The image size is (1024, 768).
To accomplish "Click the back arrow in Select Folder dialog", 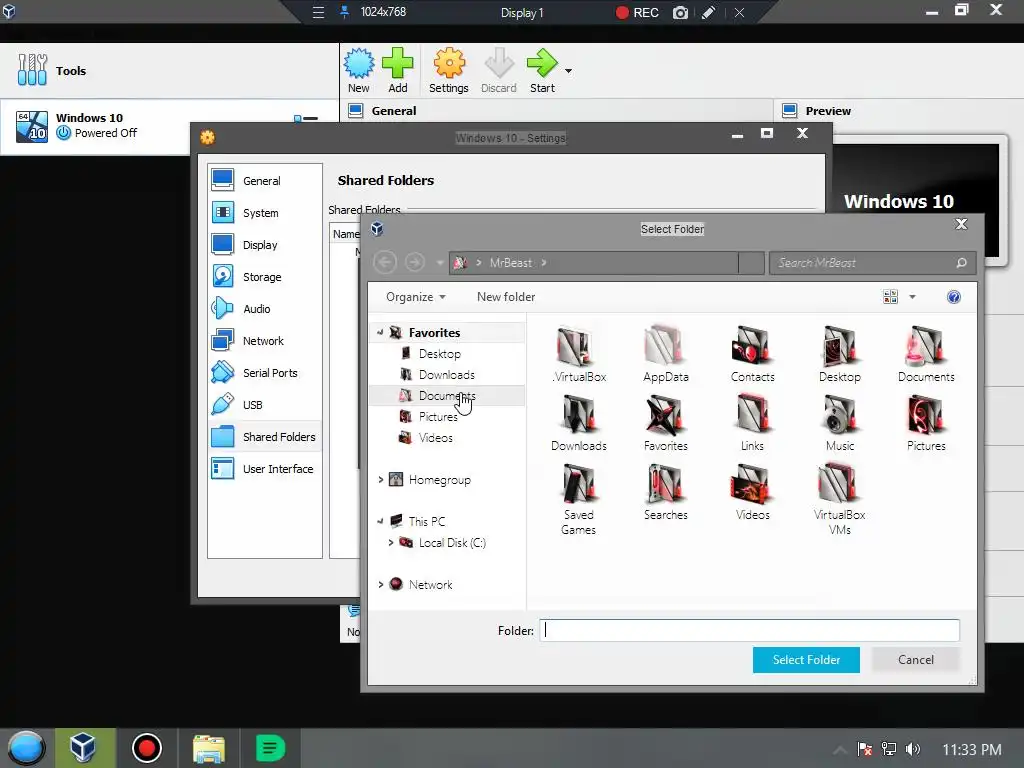I will (385, 263).
